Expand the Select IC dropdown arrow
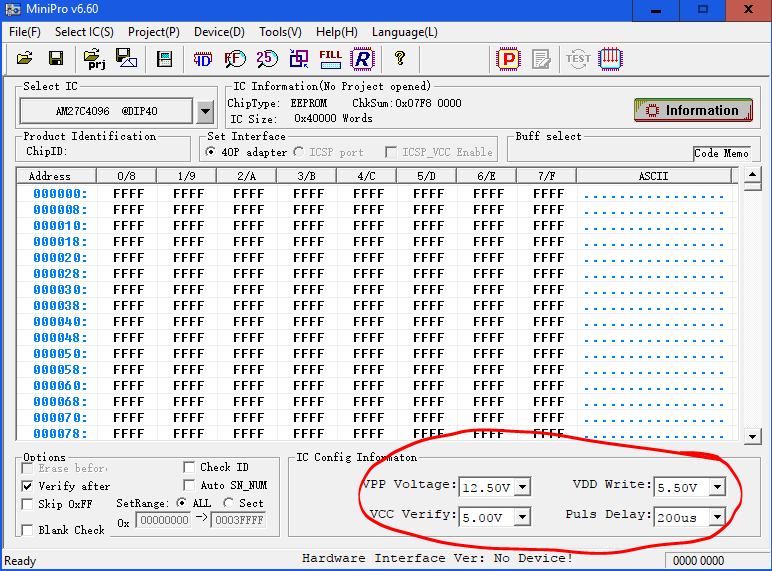The image size is (772, 571). pos(205,112)
